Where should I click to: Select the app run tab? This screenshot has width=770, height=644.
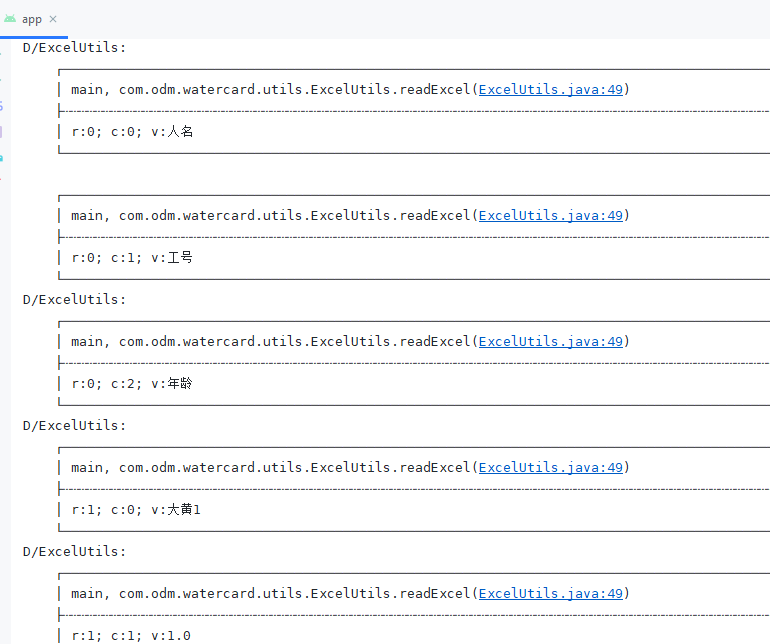pyautogui.click(x=32, y=19)
